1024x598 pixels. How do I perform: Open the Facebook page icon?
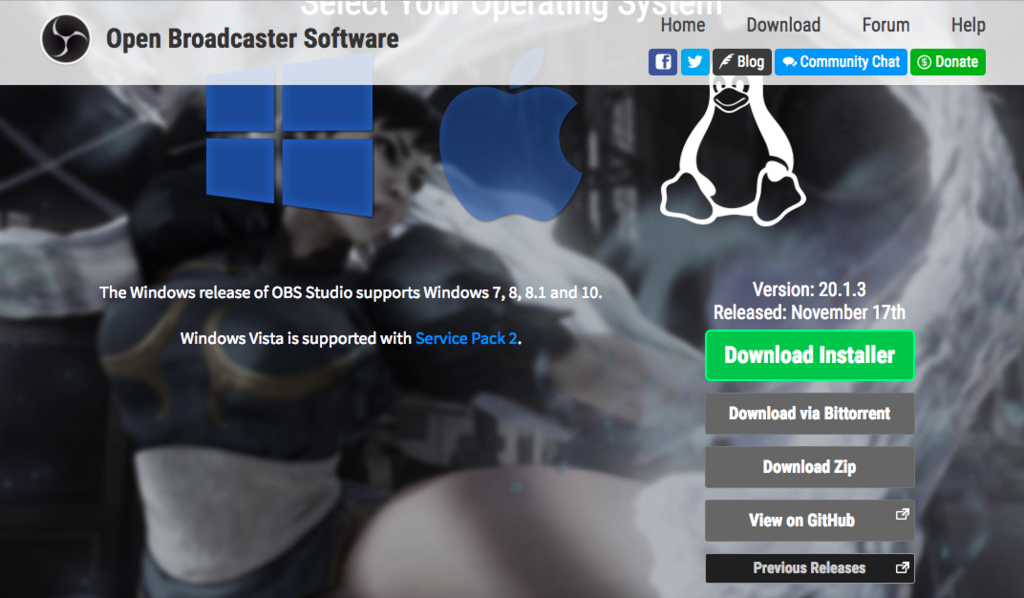pyautogui.click(x=662, y=62)
